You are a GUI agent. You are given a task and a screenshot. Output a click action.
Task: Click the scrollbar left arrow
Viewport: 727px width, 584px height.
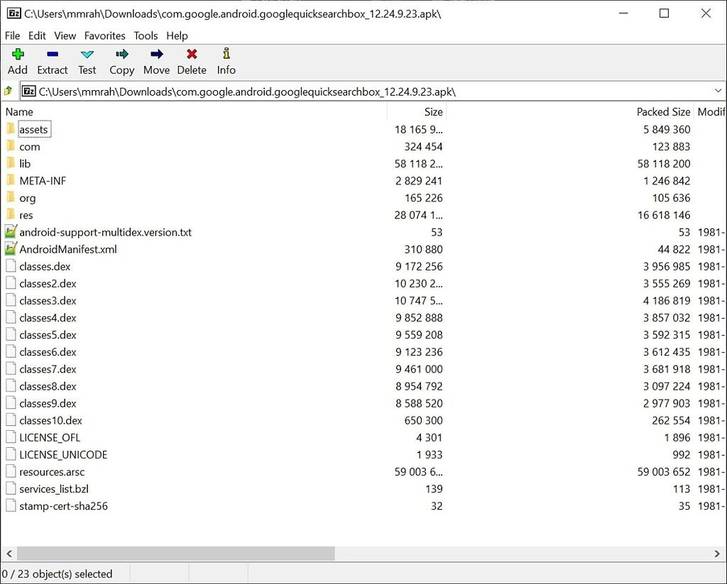pyautogui.click(x=9, y=553)
